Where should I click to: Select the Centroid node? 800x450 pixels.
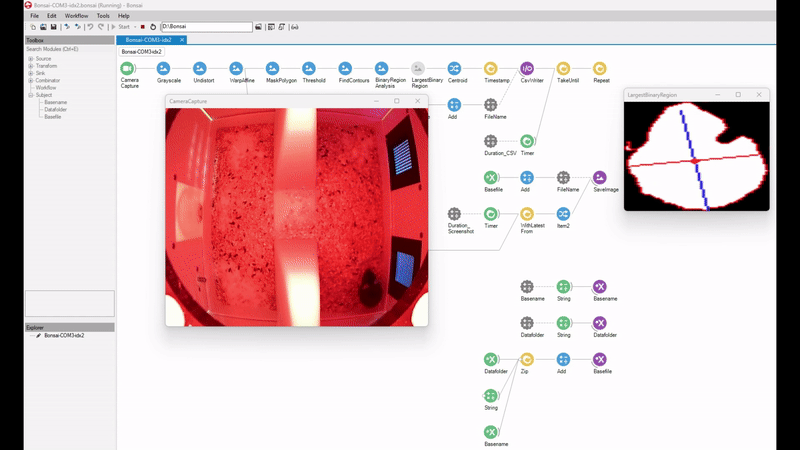pyautogui.click(x=454, y=68)
